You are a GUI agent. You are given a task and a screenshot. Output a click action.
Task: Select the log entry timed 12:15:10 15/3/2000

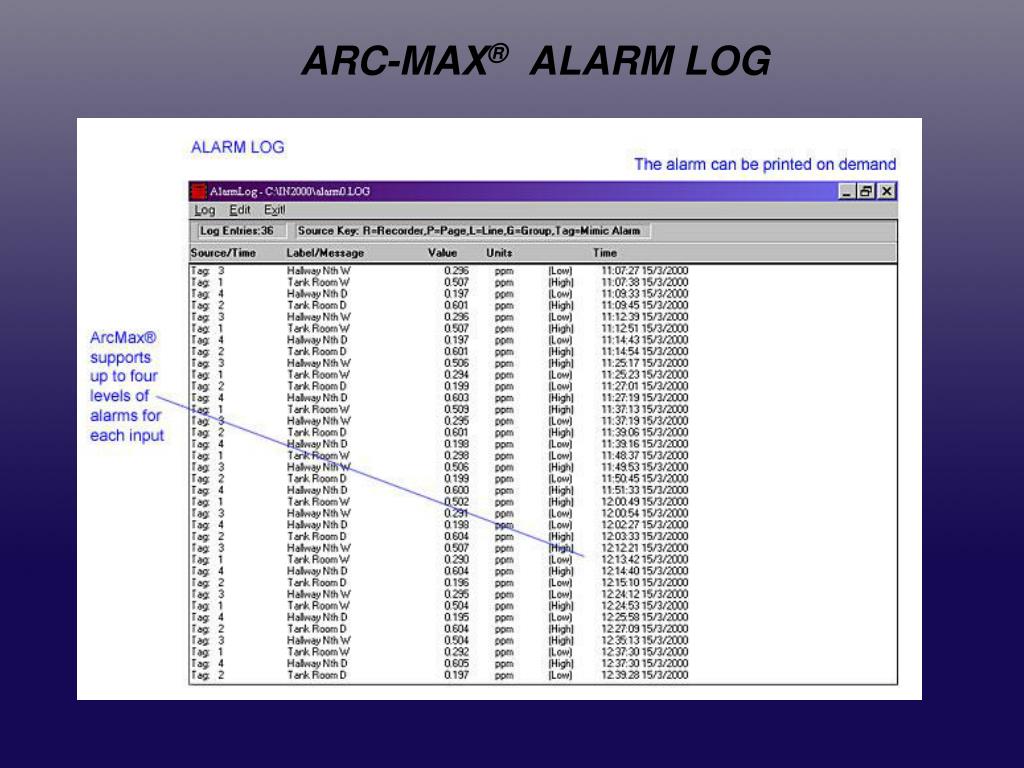click(x=439, y=583)
